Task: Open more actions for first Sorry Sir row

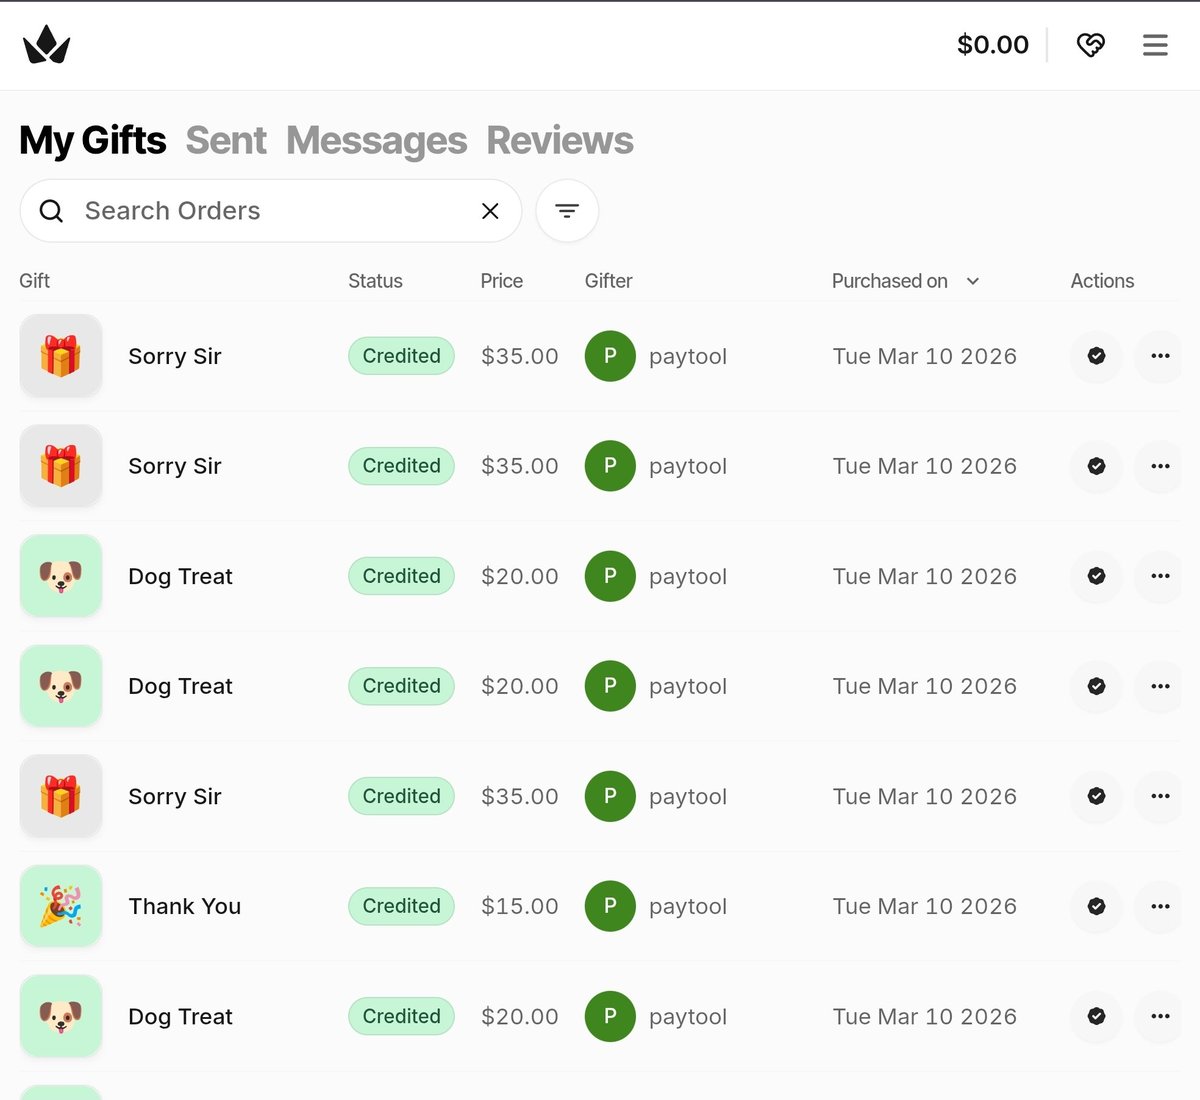Action: [x=1160, y=356]
